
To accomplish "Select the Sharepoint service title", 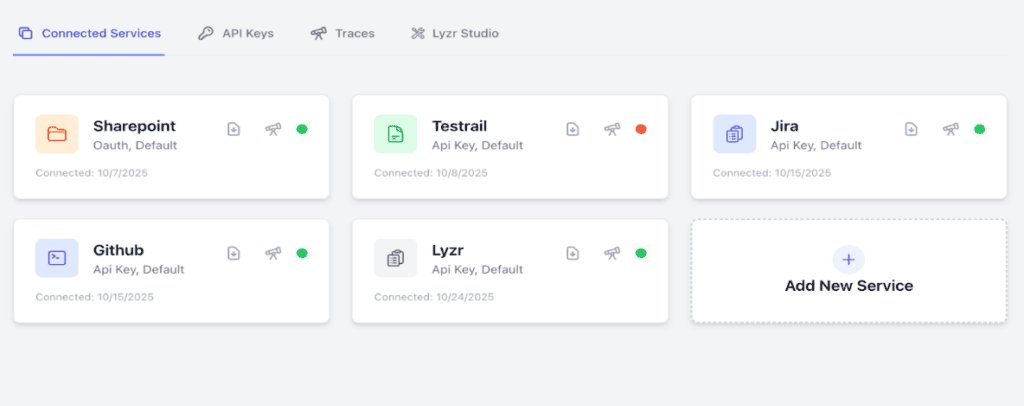I will pyautogui.click(x=134, y=126).
